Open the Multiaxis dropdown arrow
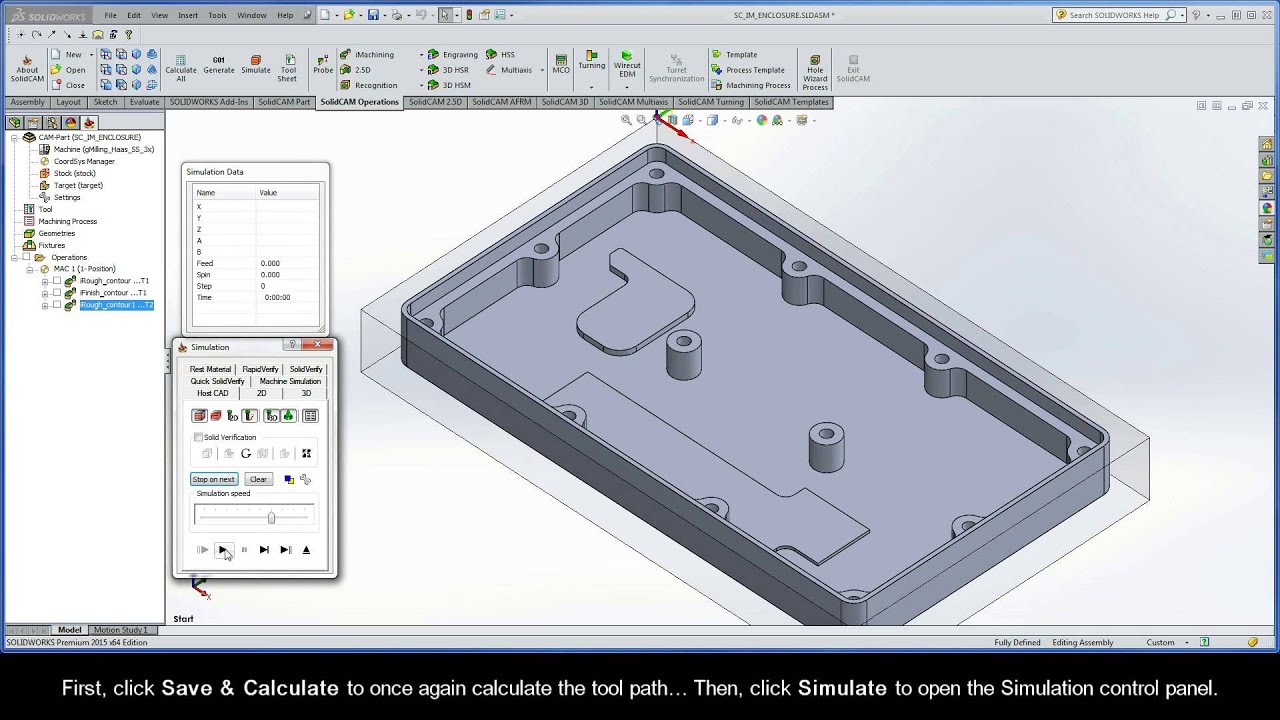 (x=541, y=70)
